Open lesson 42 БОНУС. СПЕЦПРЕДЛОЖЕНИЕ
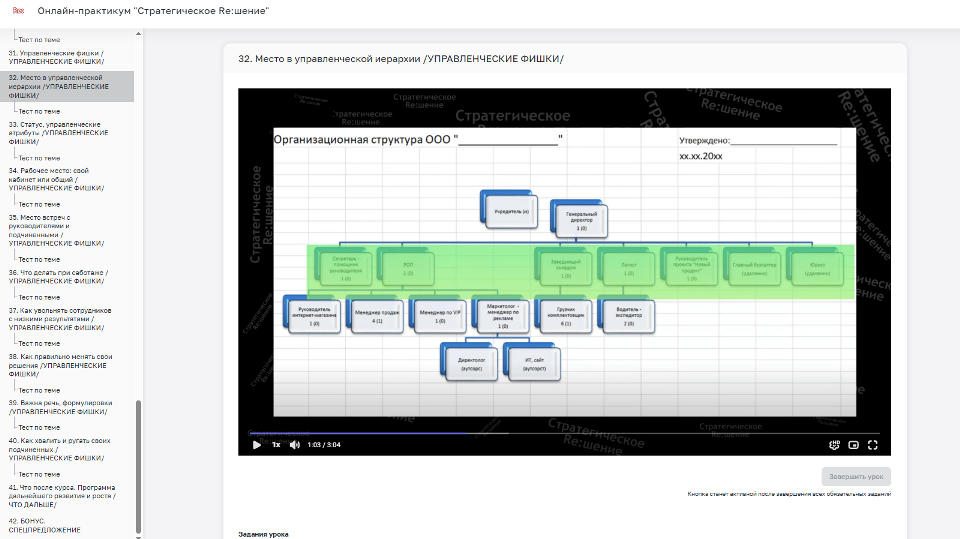960x539 pixels. pyautogui.click(x=45, y=525)
